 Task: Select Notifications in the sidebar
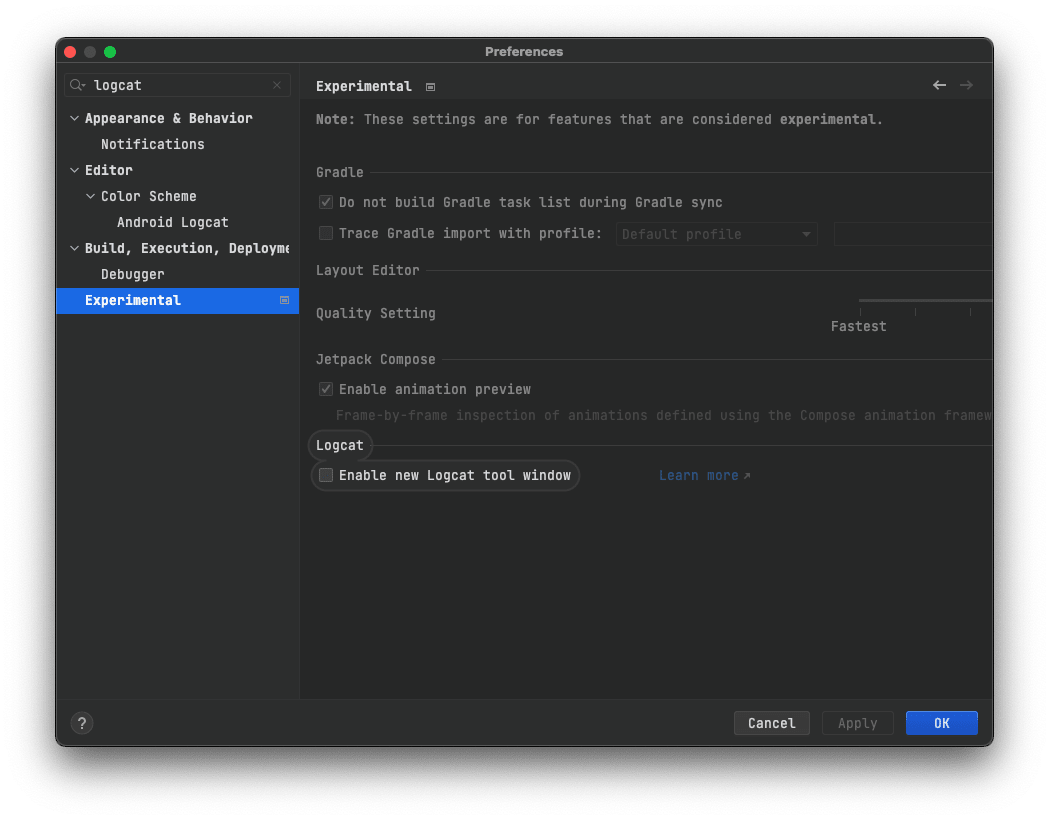(153, 144)
